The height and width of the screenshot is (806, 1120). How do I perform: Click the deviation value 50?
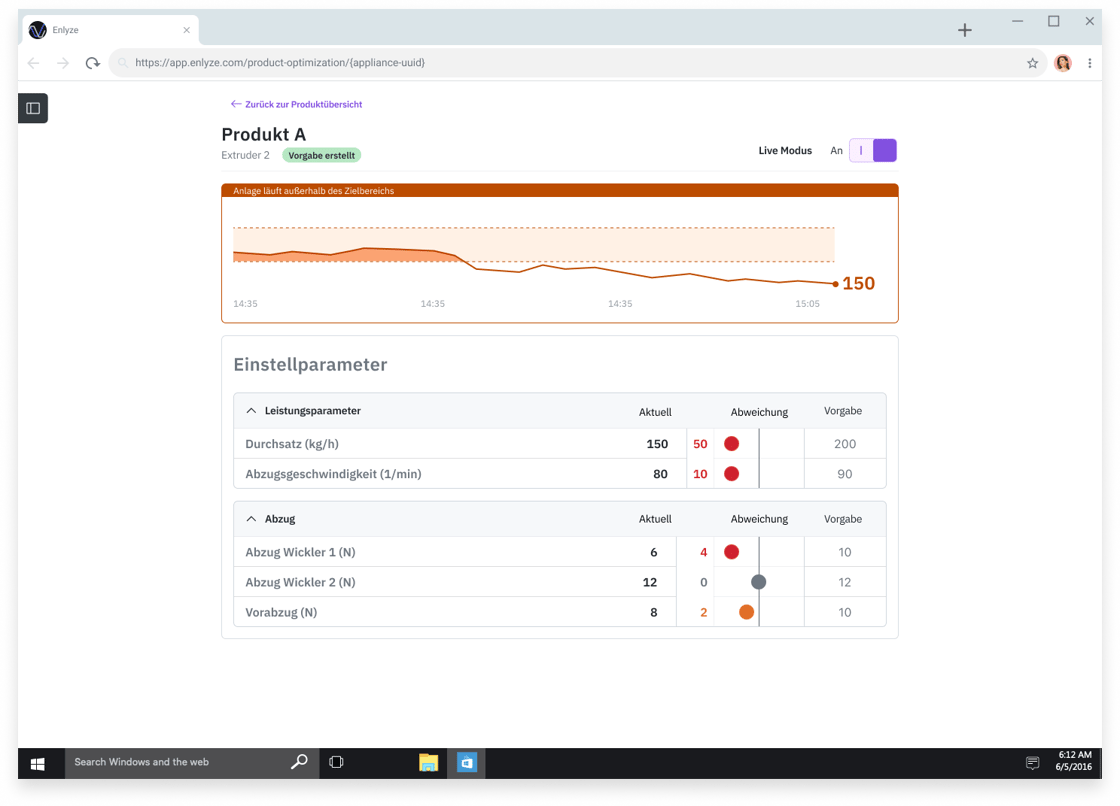tap(700, 444)
